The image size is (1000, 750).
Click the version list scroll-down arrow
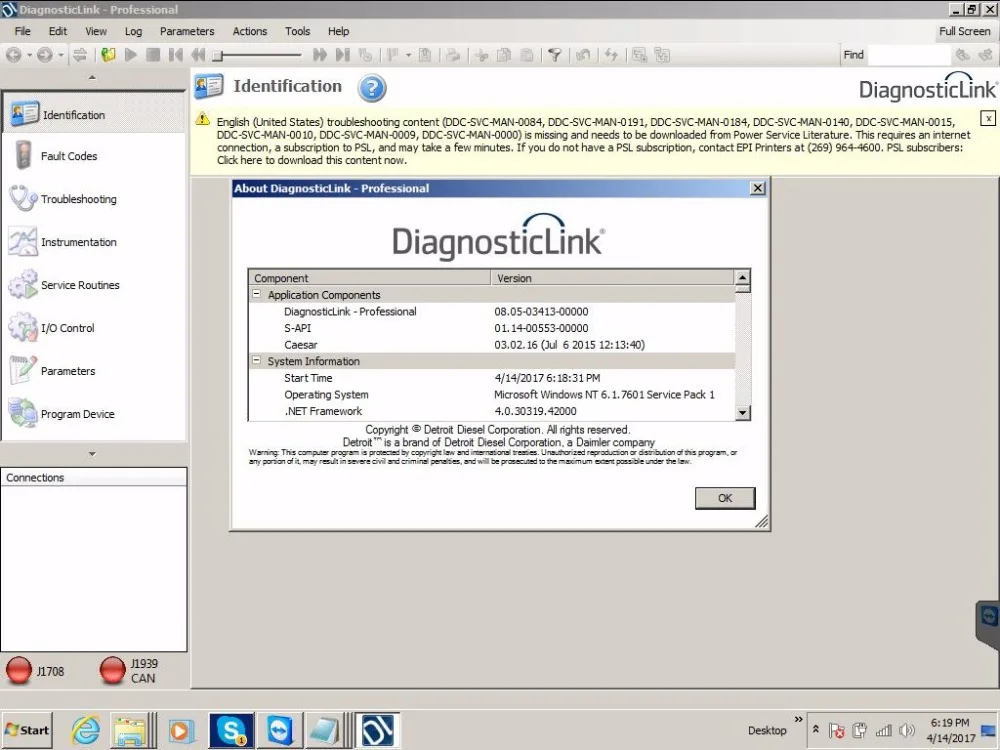click(x=742, y=413)
